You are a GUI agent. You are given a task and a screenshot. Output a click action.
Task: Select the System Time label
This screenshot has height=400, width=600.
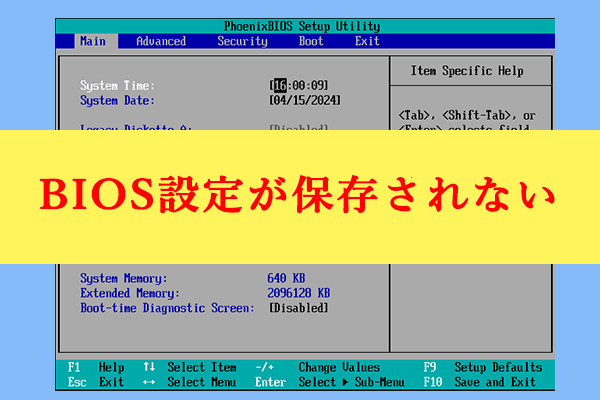(117, 86)
